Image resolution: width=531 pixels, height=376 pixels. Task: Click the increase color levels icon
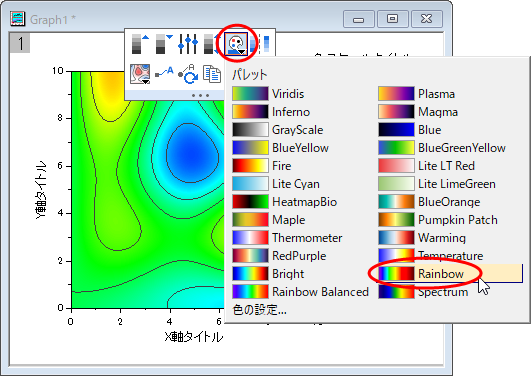pos(140,44)
